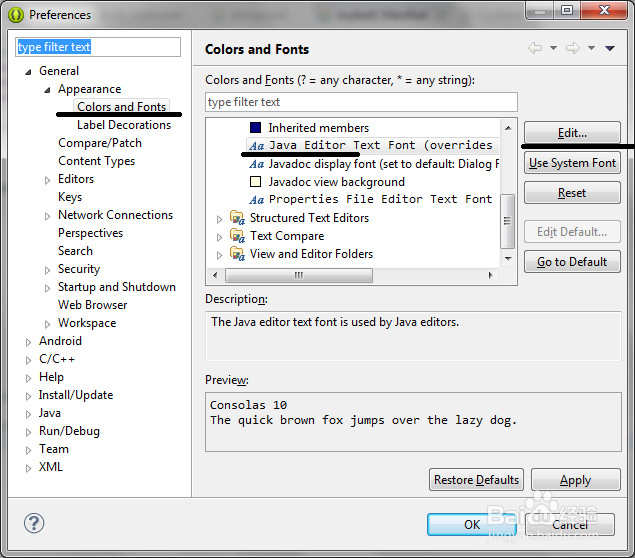Open Perspectives preferences page
This screenshot has width=635, height=558.
(x=90, y=233)
